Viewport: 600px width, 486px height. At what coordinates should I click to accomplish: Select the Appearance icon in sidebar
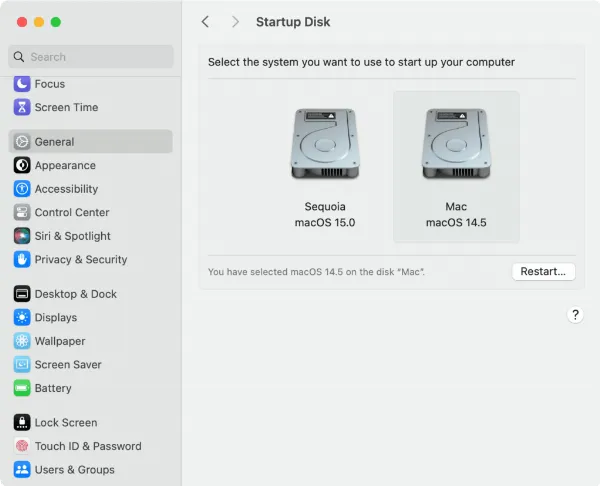pyautogui.click(x=22, y=165)
